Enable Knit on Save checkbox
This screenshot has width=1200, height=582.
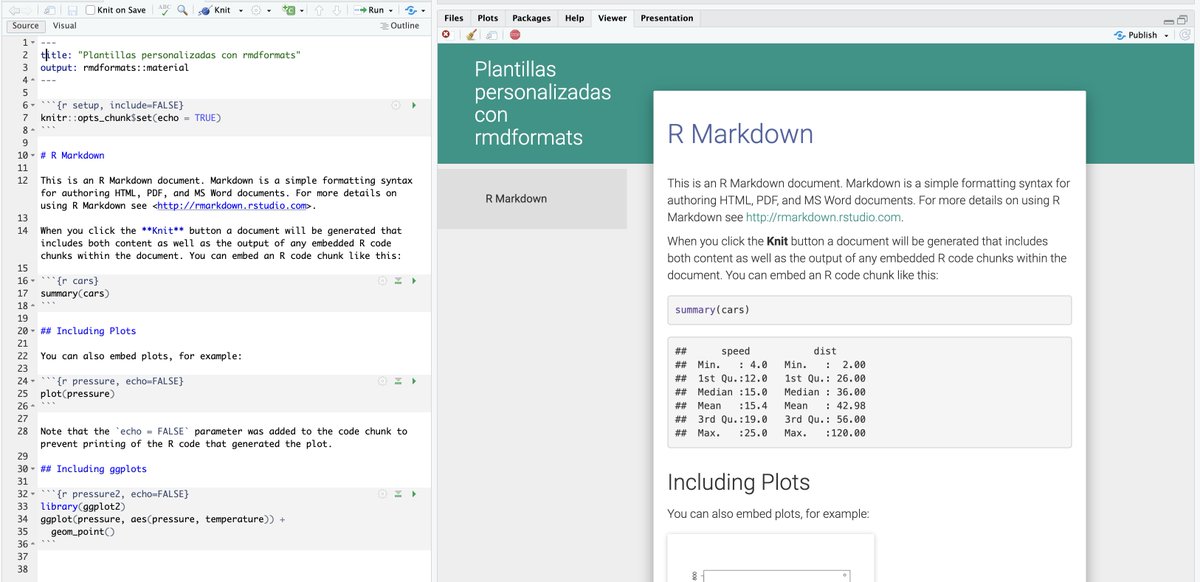point(91,10)
